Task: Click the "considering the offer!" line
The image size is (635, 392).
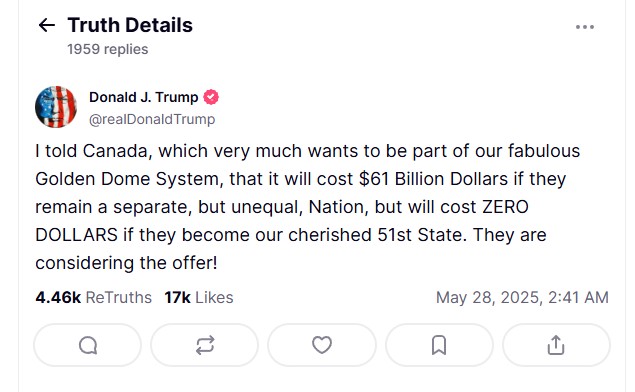Action: (126, 263)
